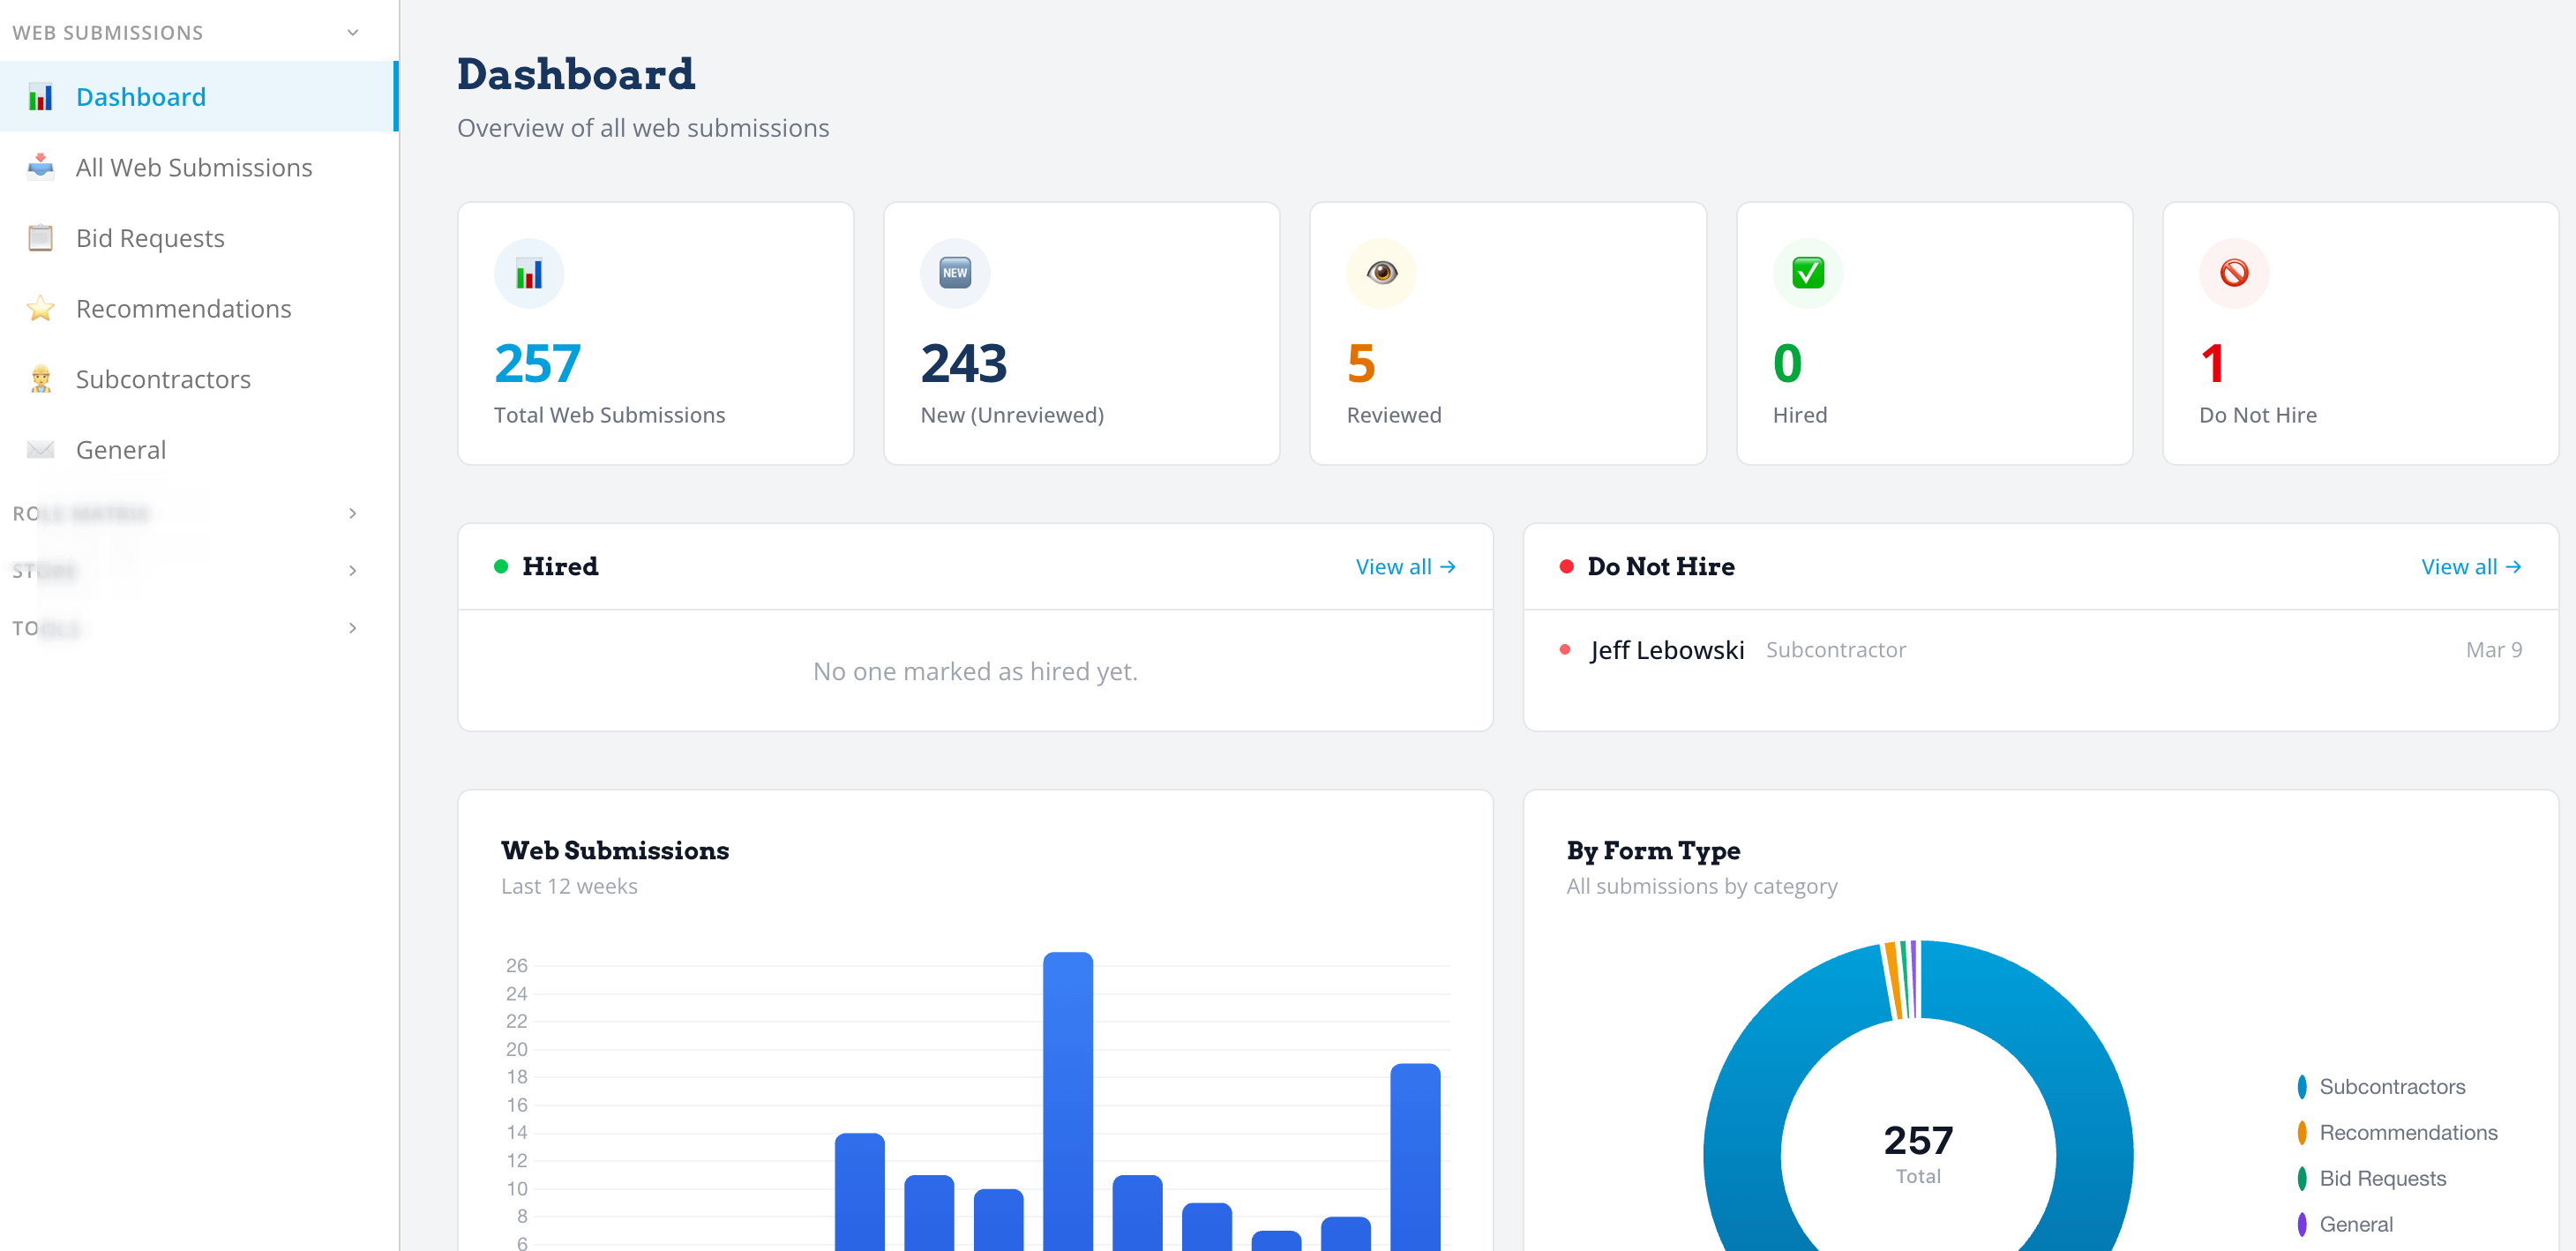Screen dimensions: 2576x1251
Task: Click the Recommendations legend label
Action: (2408, 1133)
